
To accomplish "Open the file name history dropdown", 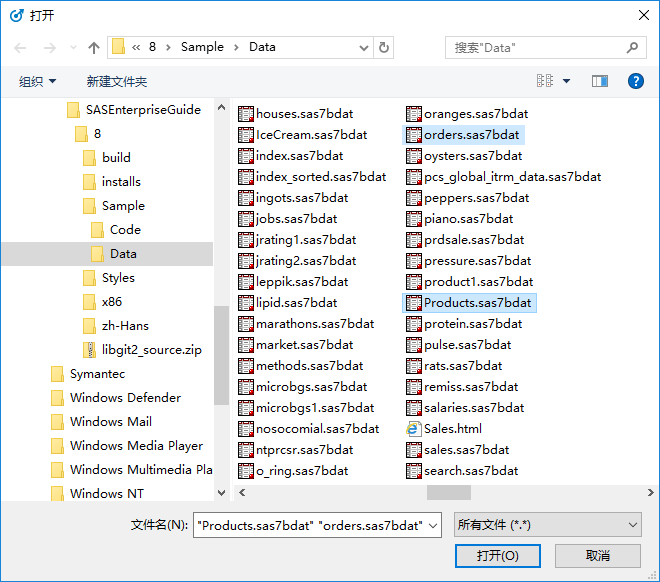I will (434, 525).
